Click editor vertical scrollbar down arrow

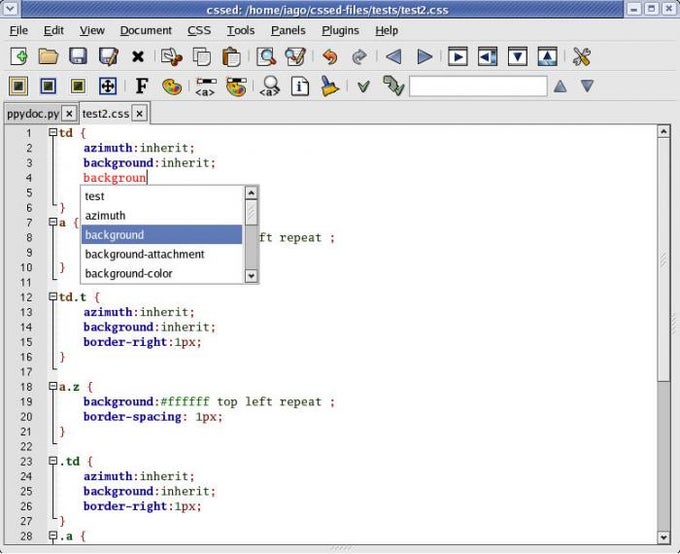point(664,538)
